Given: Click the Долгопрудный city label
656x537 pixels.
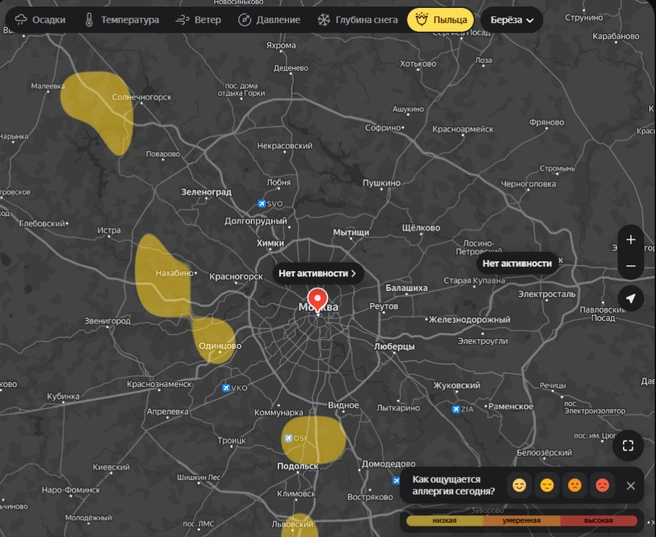Looking at the screenshot, I should 256,221.
